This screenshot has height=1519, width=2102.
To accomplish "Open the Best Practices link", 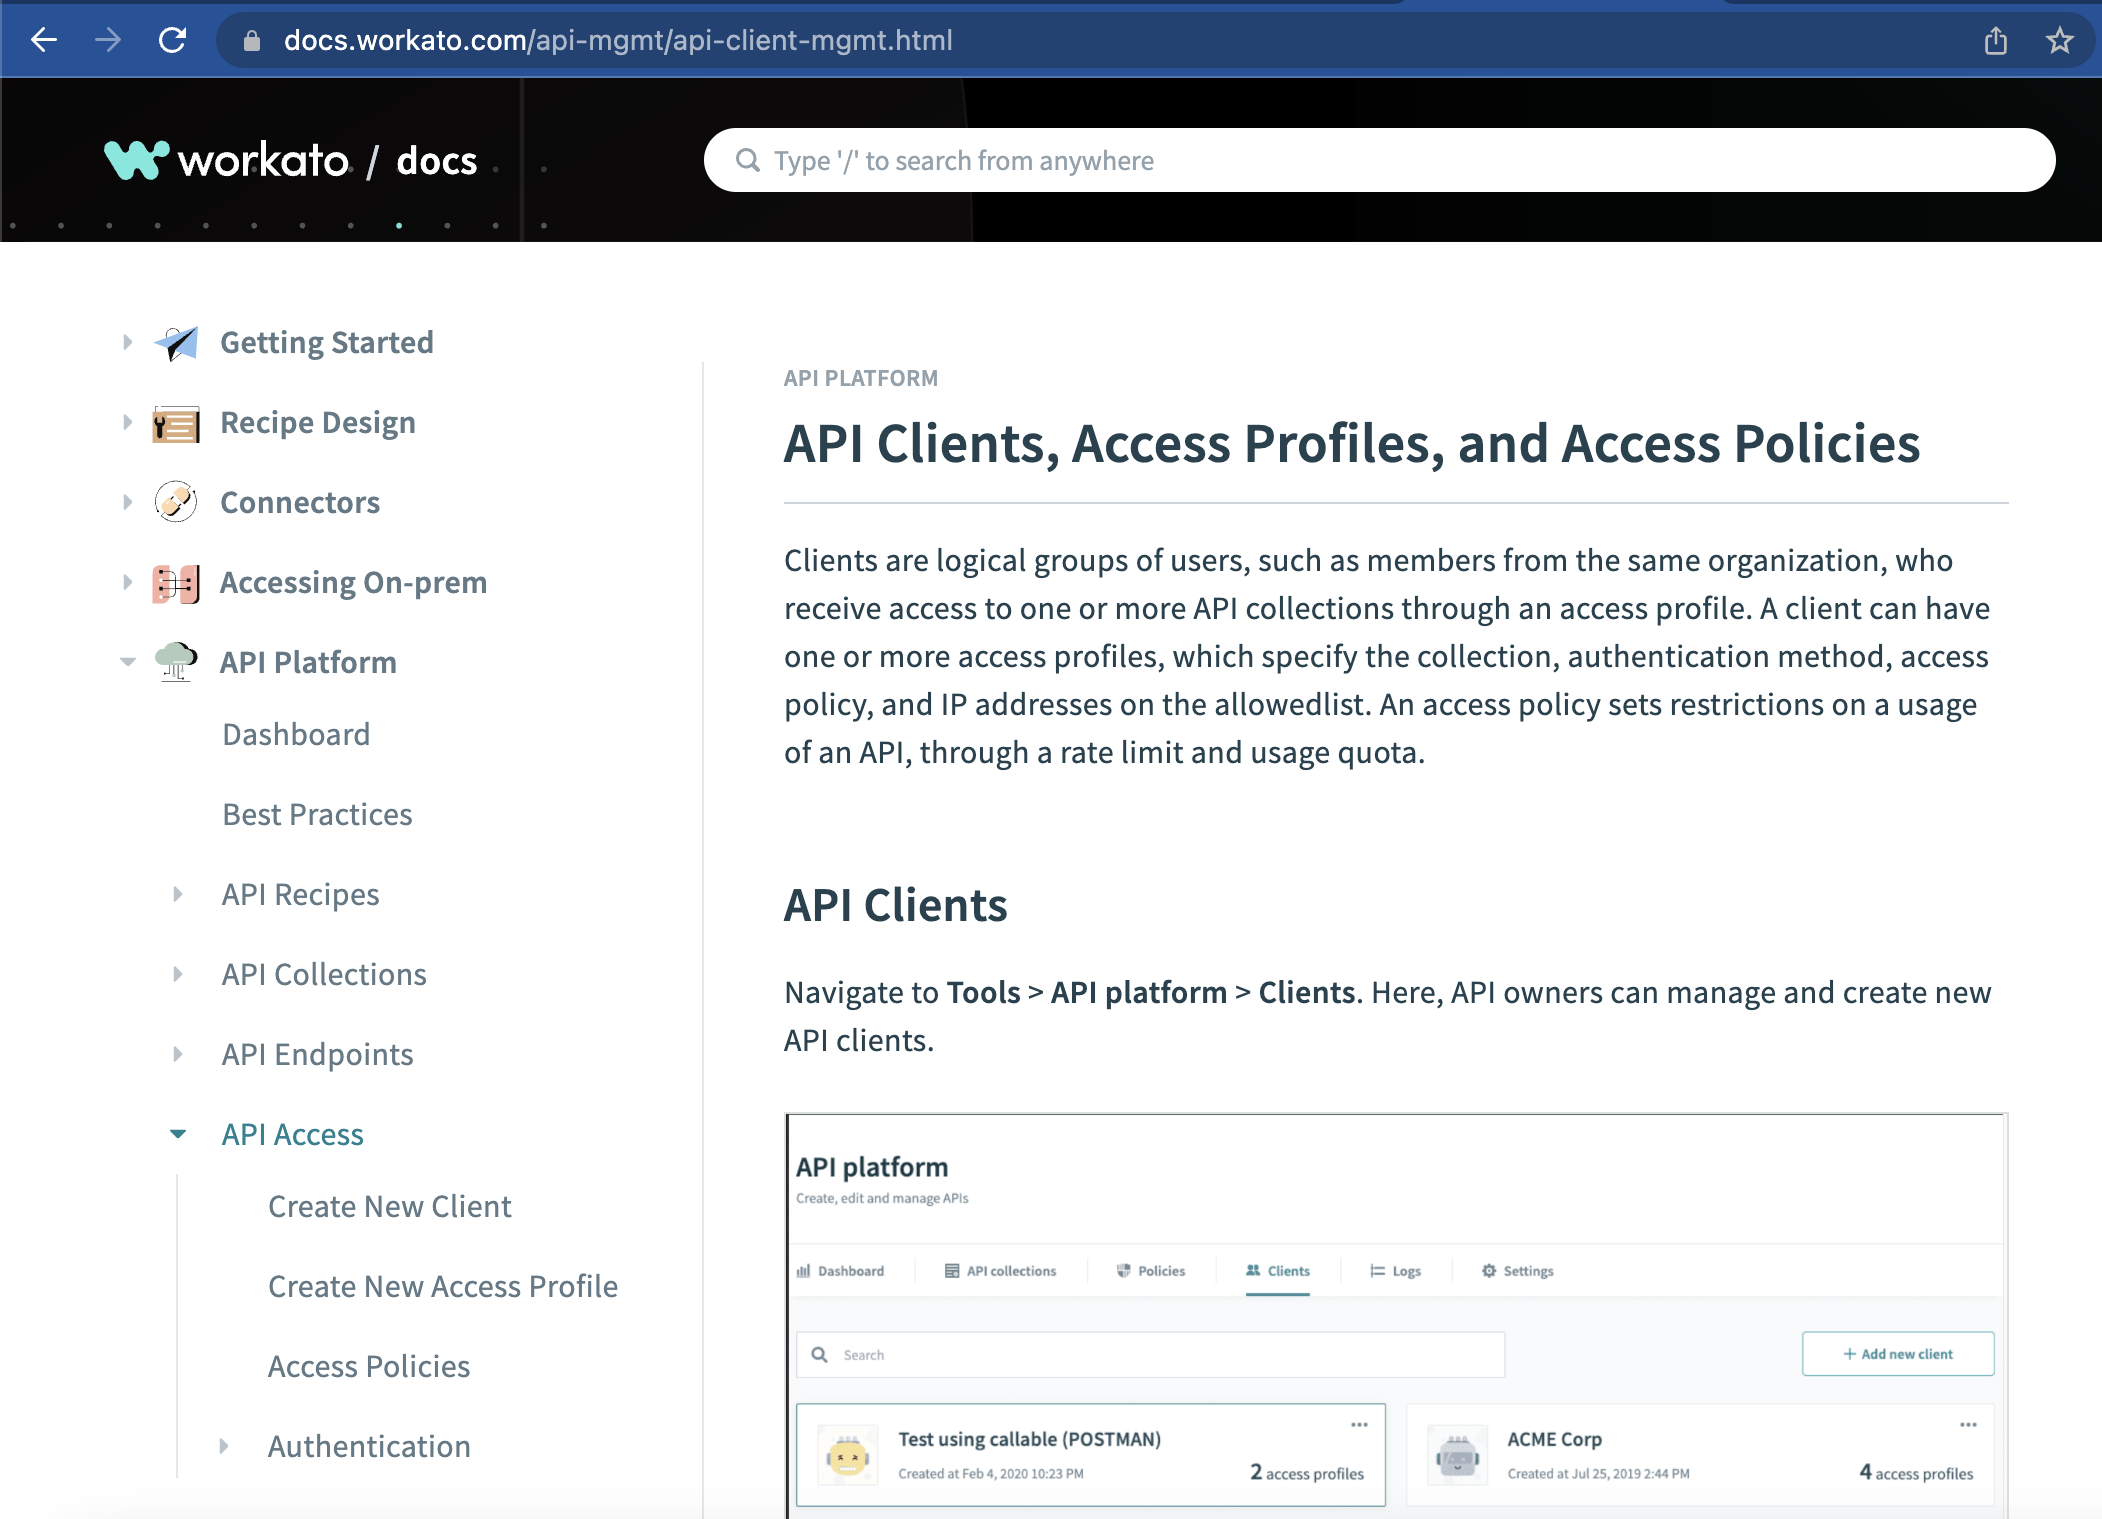I will [x=317, y=814].
